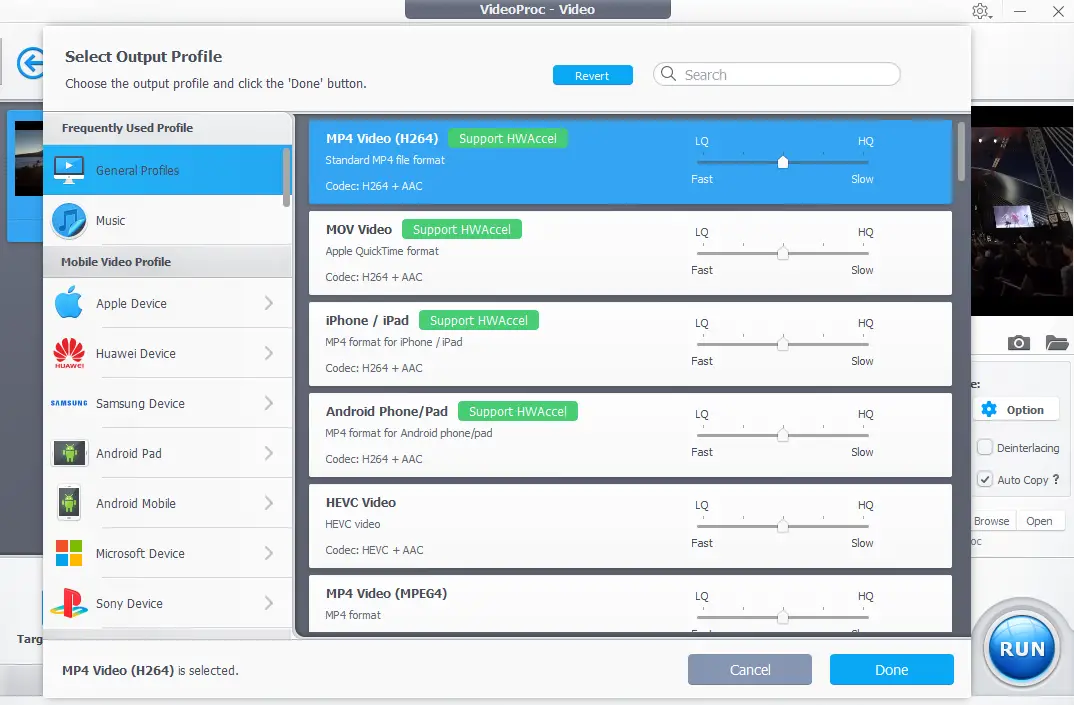Click the Cancel button
Viewport: 1074px width, 705px height.
(x=750, y=669)
